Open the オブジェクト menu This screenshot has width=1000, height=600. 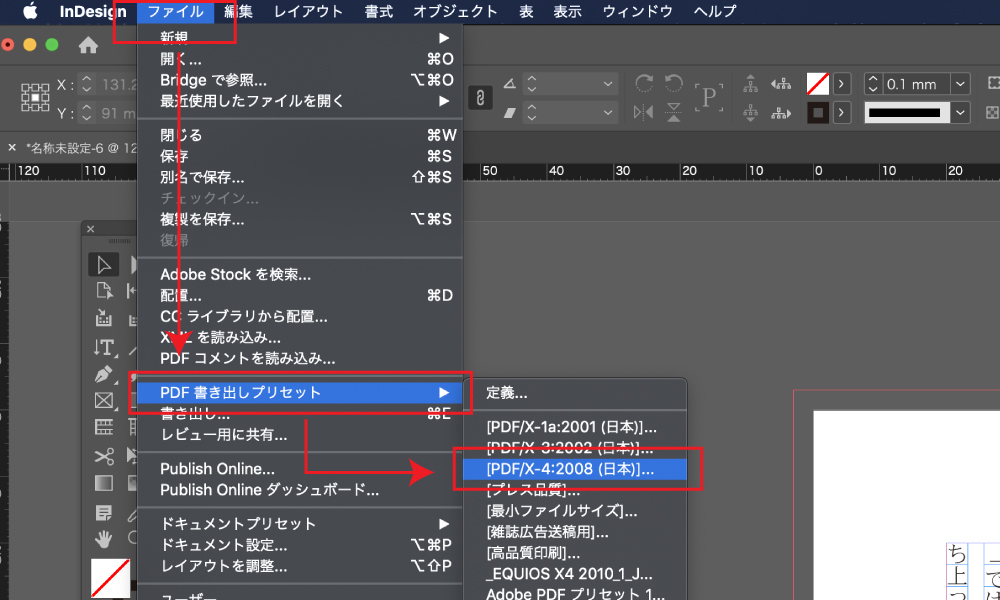pyautogui.click(x=455, y=11)
